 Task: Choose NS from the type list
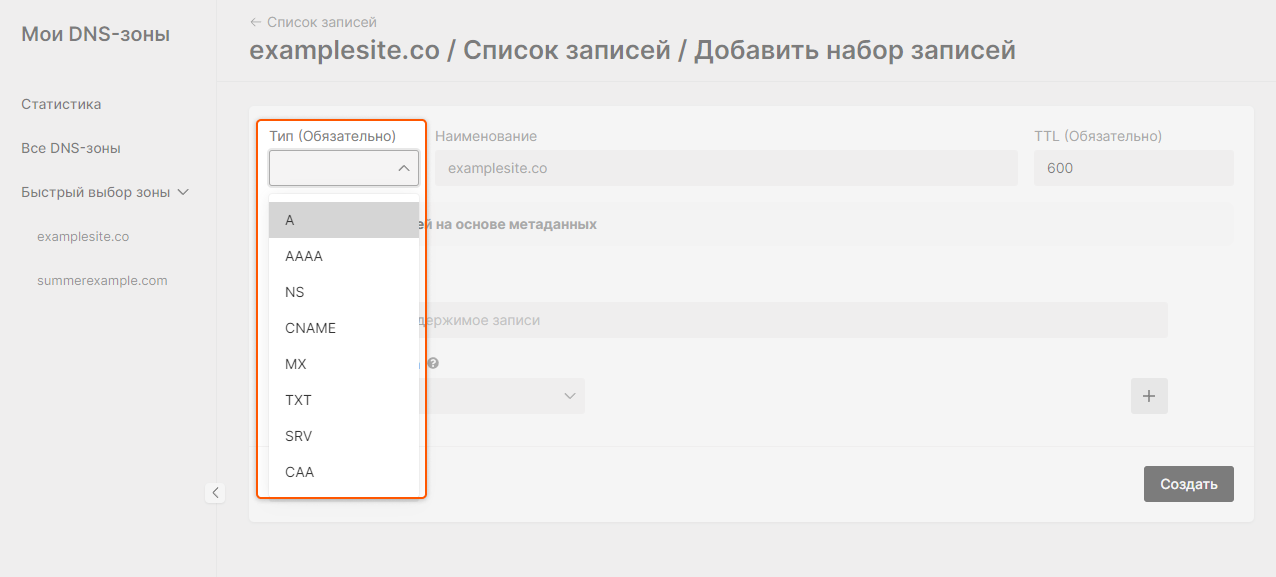coord(343,292)
